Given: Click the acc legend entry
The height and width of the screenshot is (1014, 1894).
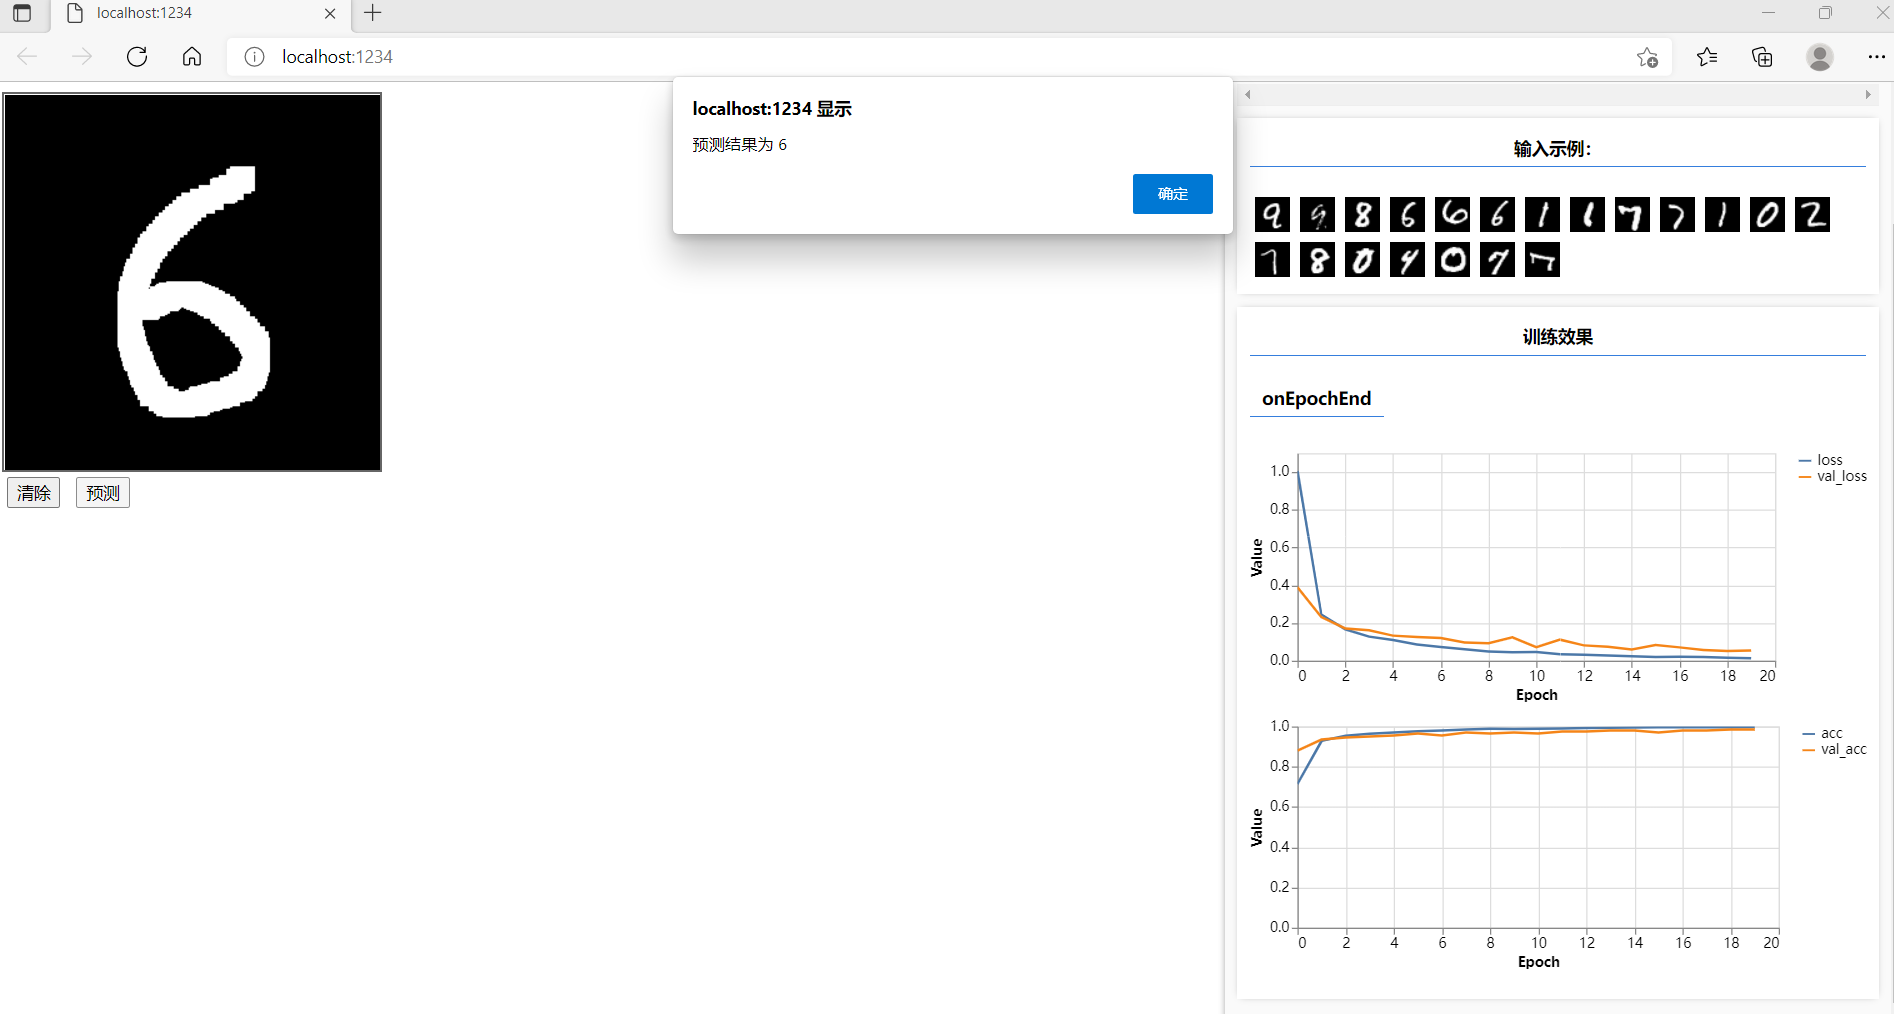Looking at the screenshot, I should pyautogui.click(x=1823, y=733).
